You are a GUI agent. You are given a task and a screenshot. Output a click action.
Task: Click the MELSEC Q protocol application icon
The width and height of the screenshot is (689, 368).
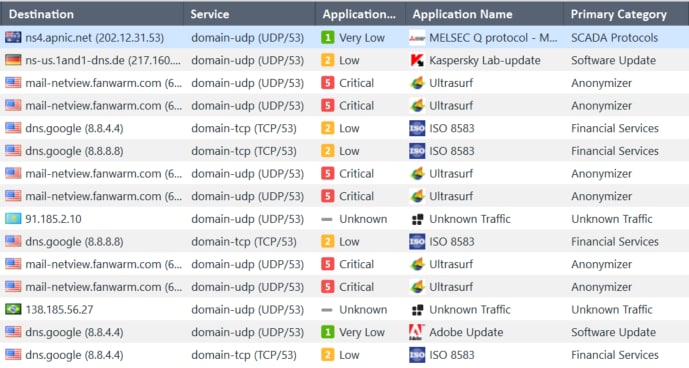[x=417, y=38]
